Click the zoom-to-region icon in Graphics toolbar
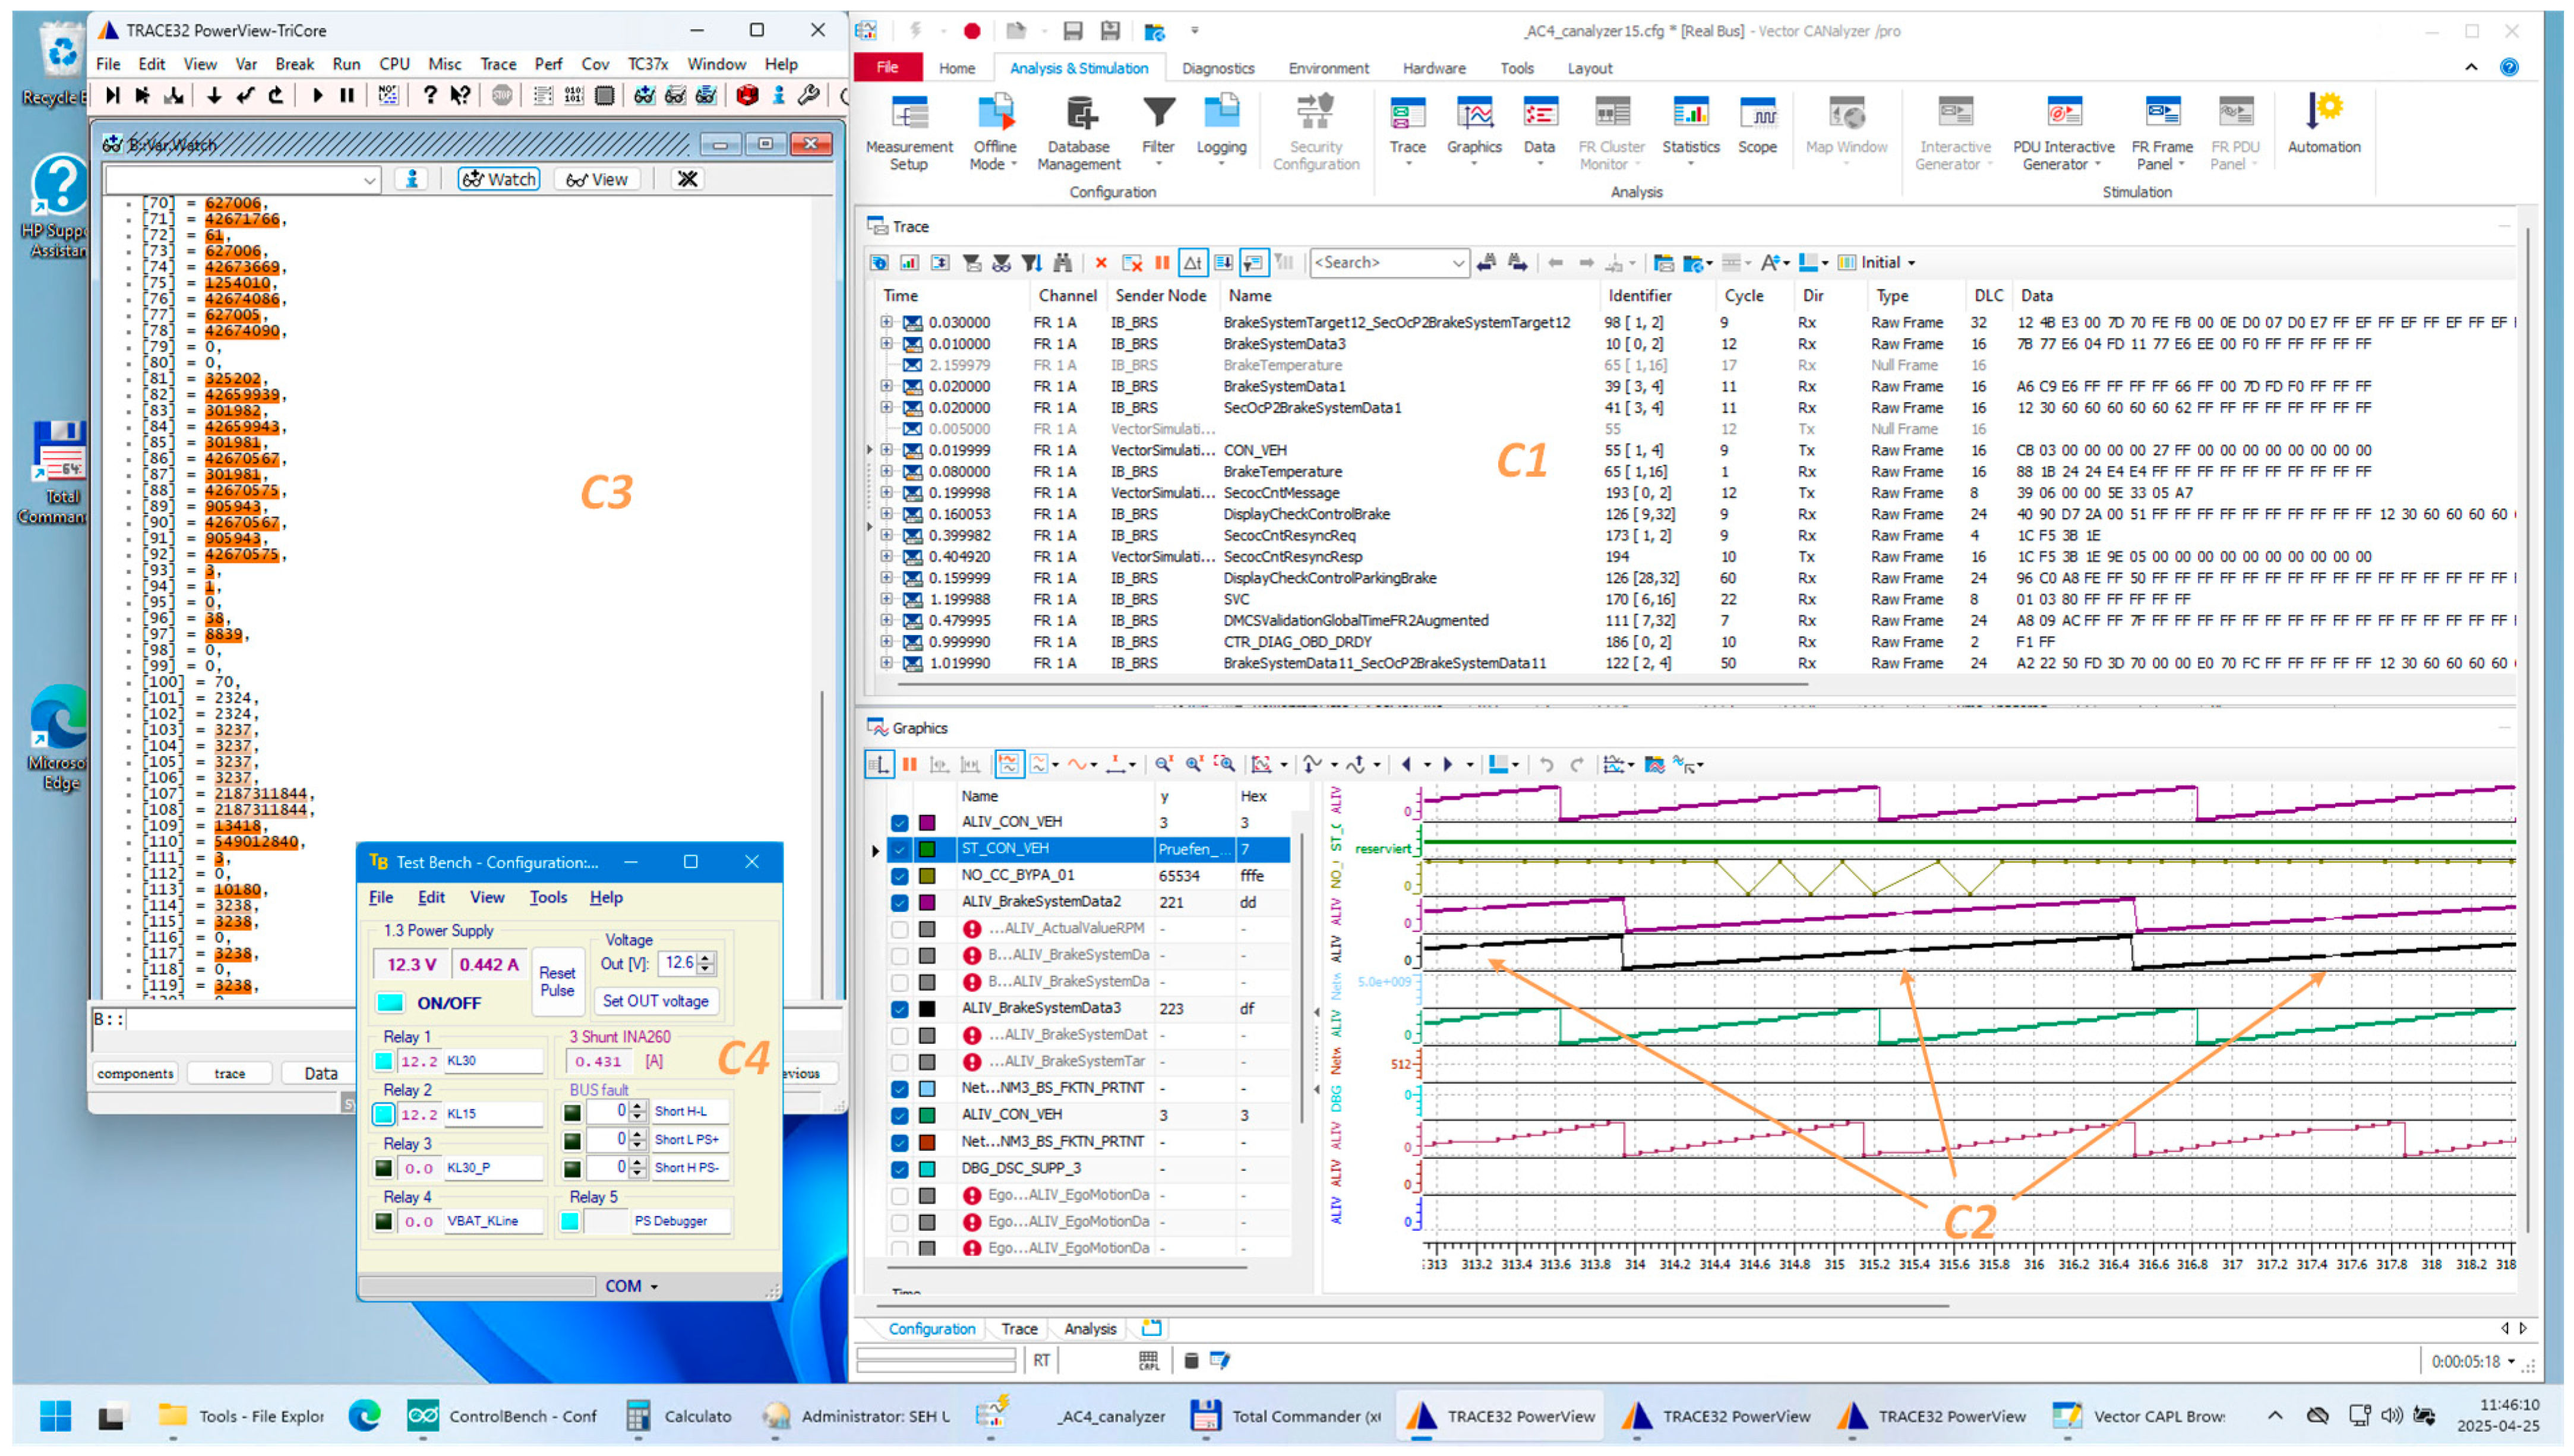2574x1456 pixels. click(1225, 765)
